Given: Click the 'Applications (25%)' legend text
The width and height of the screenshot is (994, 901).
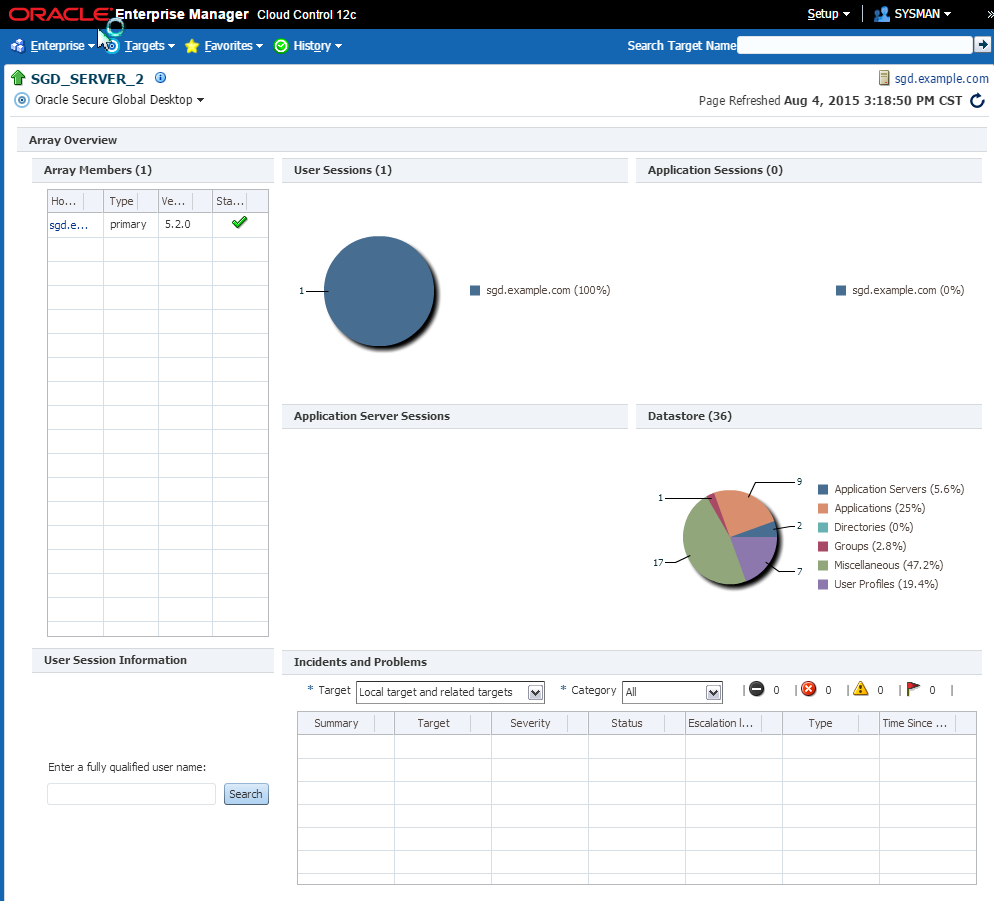Looking at the screenshot, I should pyautogui.click(x=879, y=509).
